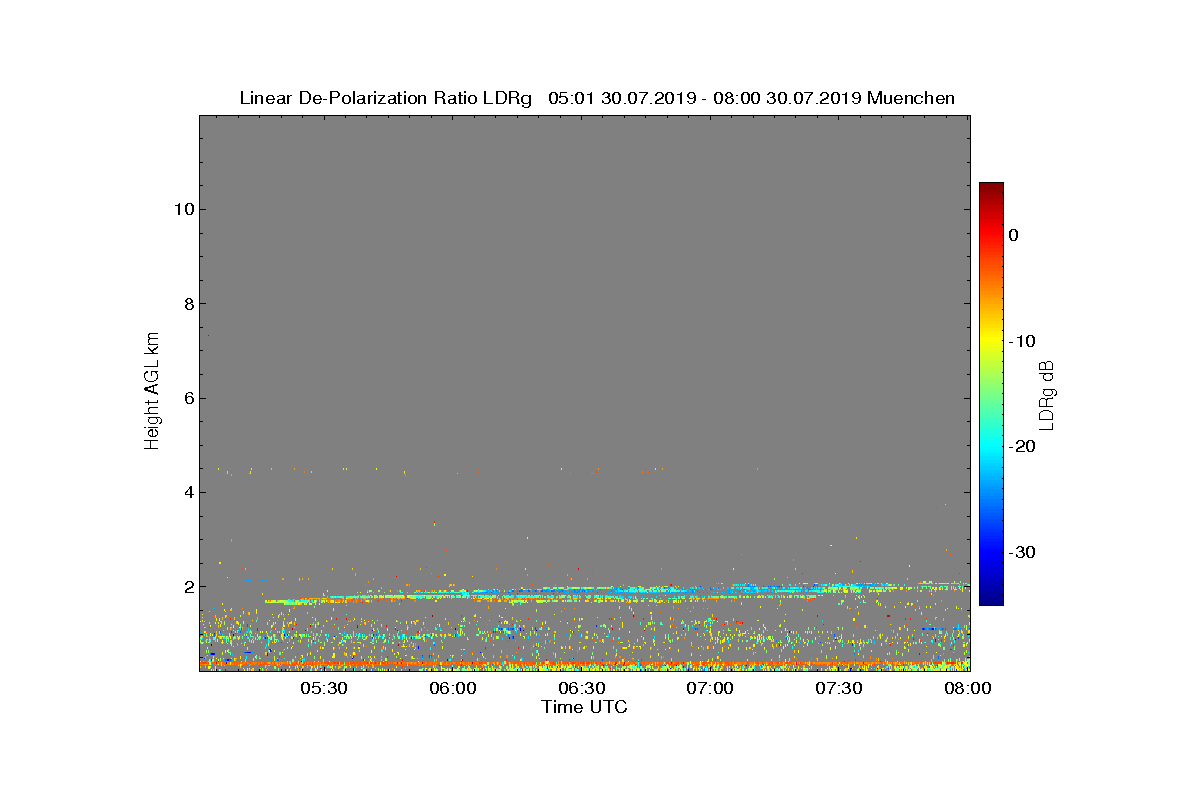Click the 07:30 time axis label
1200x800 pixels.
840,689
